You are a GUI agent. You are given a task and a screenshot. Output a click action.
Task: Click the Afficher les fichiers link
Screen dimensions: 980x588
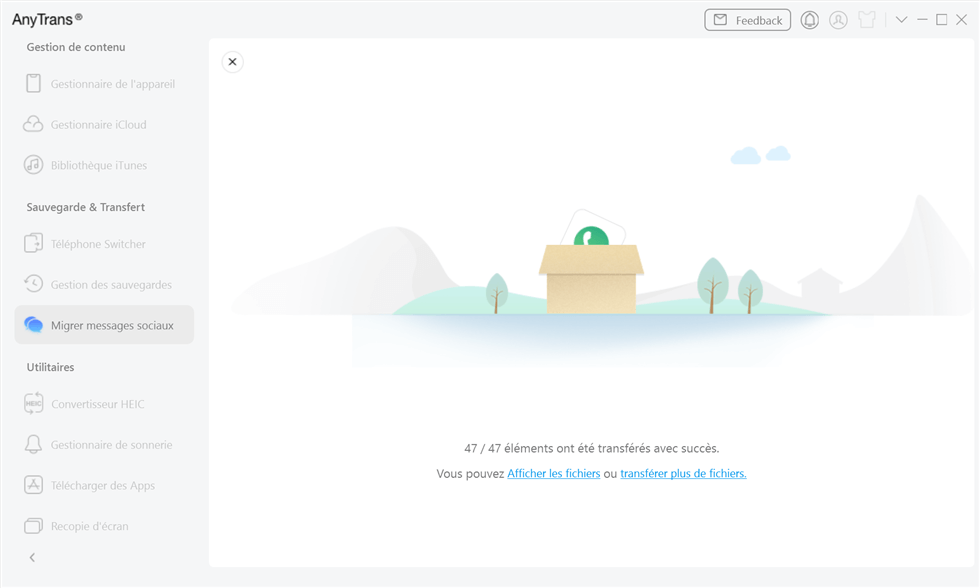click(x=553, y=474)
